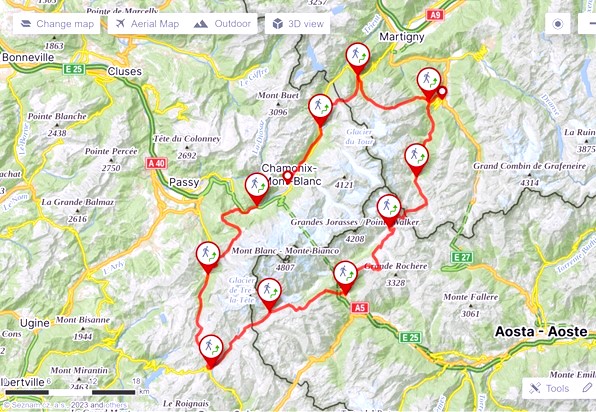
Task: Click the map scale bar
Action: tap(70, 392)
